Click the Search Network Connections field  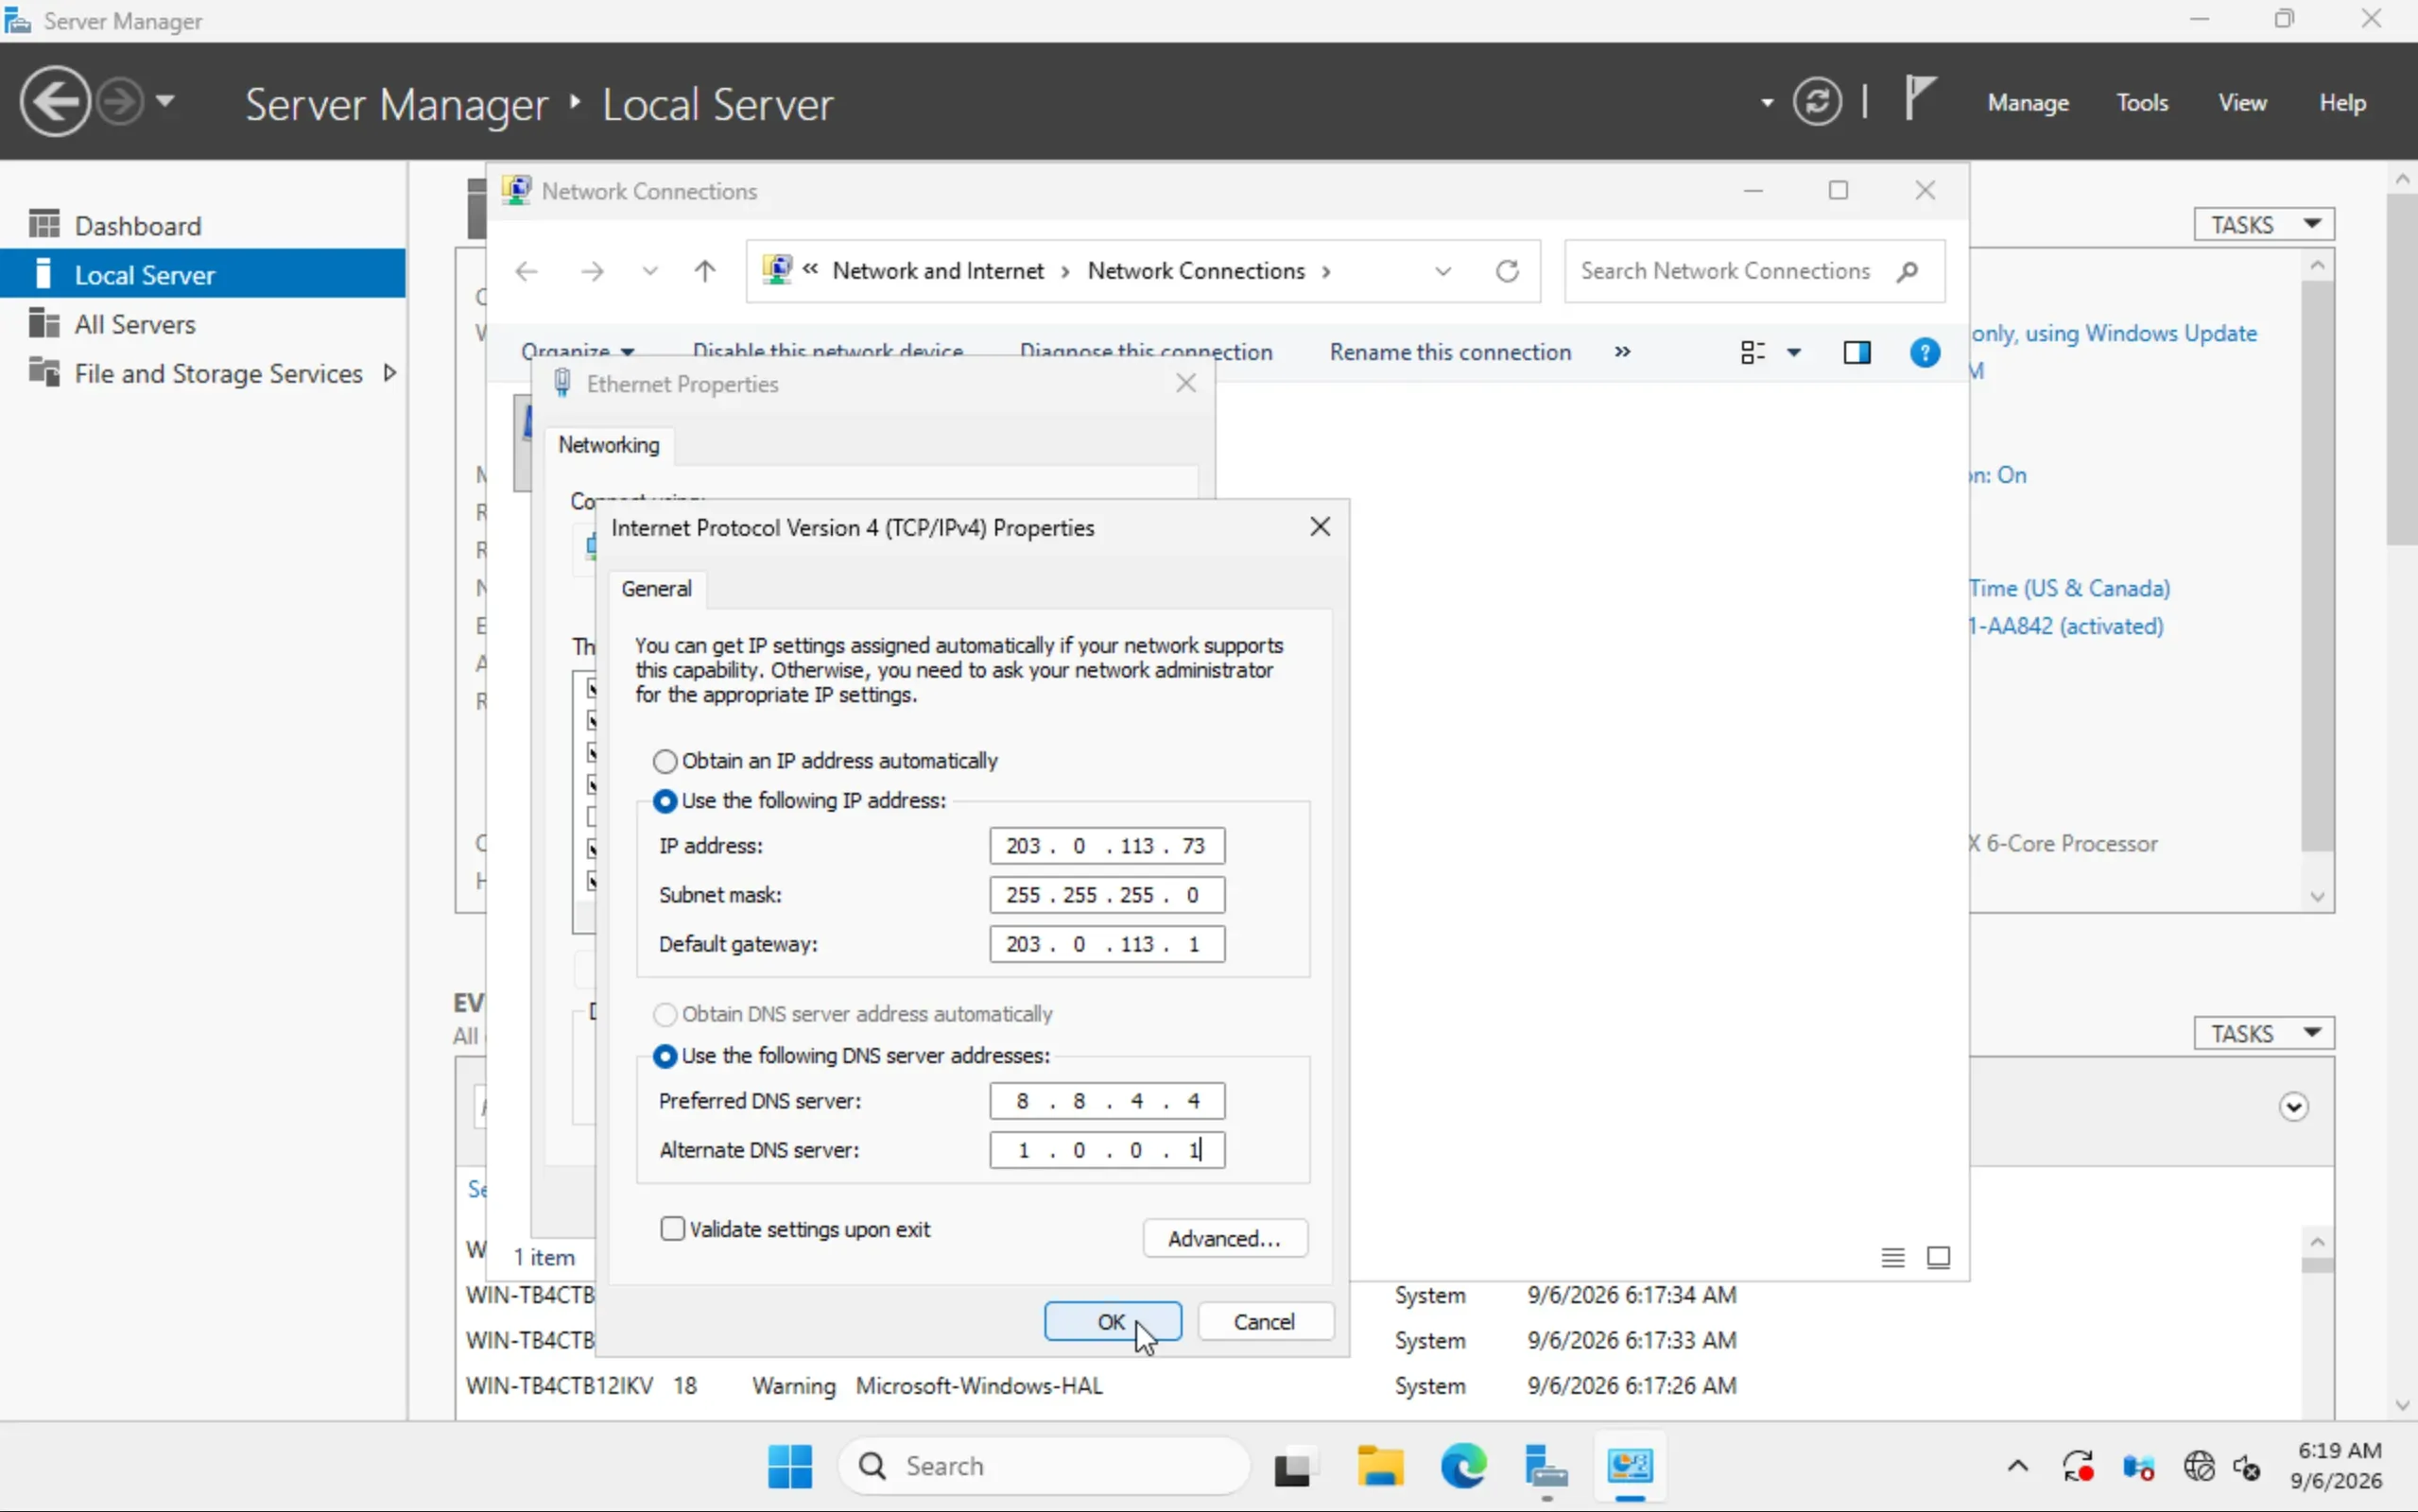(x=1754, y=271)
